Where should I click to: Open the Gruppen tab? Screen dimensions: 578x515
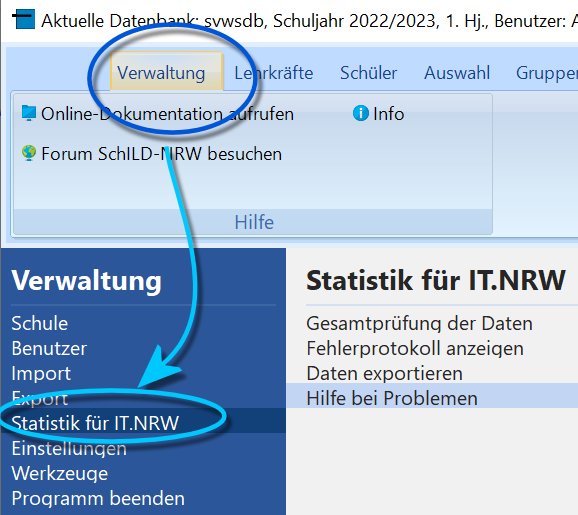coord(547,73)
